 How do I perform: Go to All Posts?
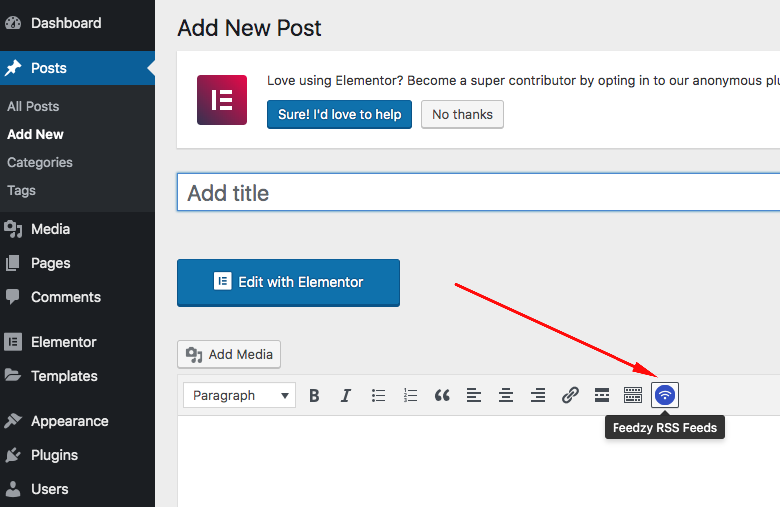[x=33, y=106]
